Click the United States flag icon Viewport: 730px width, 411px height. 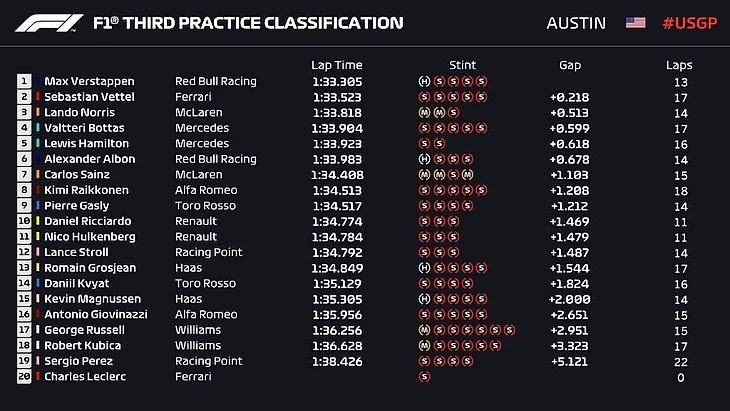(x=635, y=23)
